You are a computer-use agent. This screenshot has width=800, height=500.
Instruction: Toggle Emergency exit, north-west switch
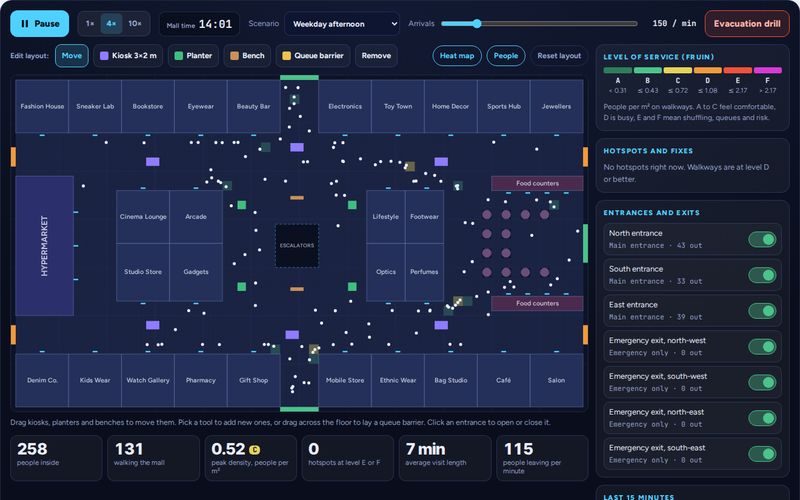click(762, 346)
